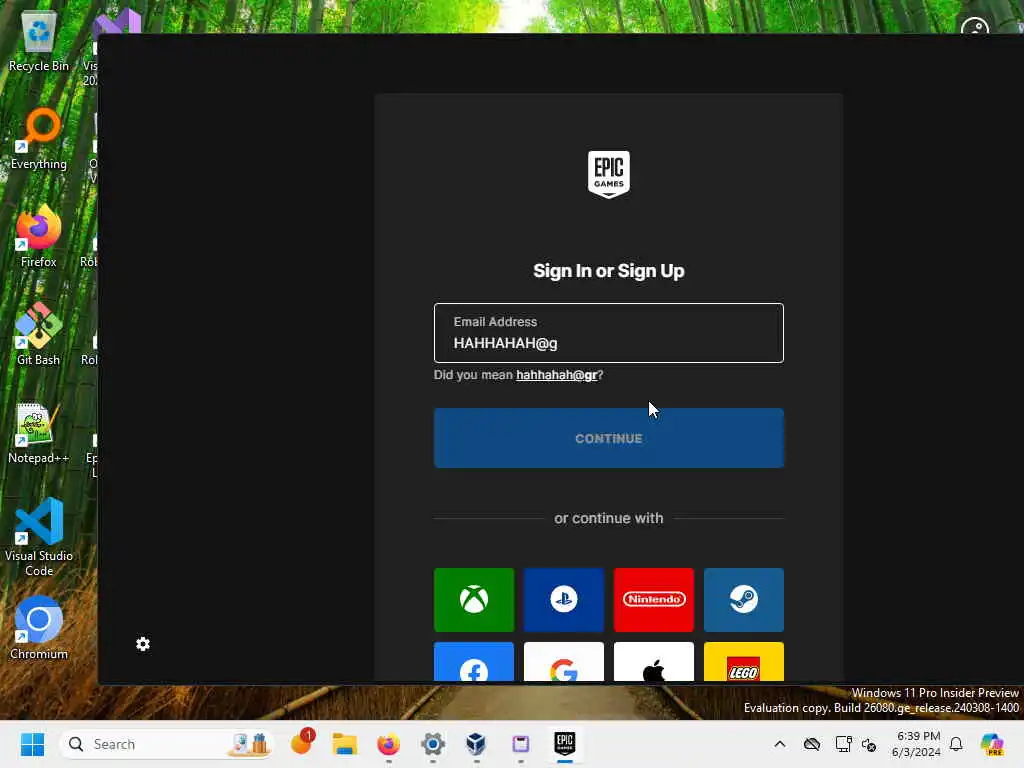Viewport: 1024px width, 768px height.
Task: Select Notepad++ desktop shortcut
Action: pos(39,433)
